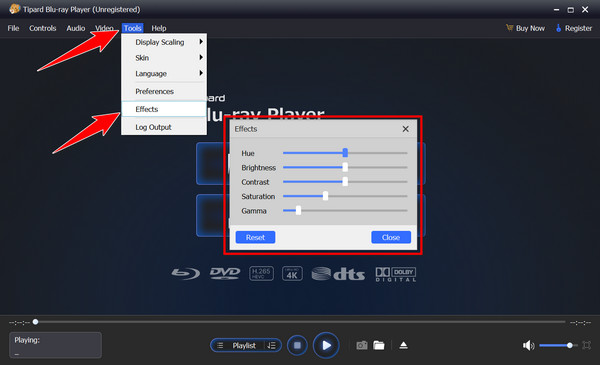This screenshot has height=365, width=600.
Task: Eject the disc with the eject icon
Action: 403,345
